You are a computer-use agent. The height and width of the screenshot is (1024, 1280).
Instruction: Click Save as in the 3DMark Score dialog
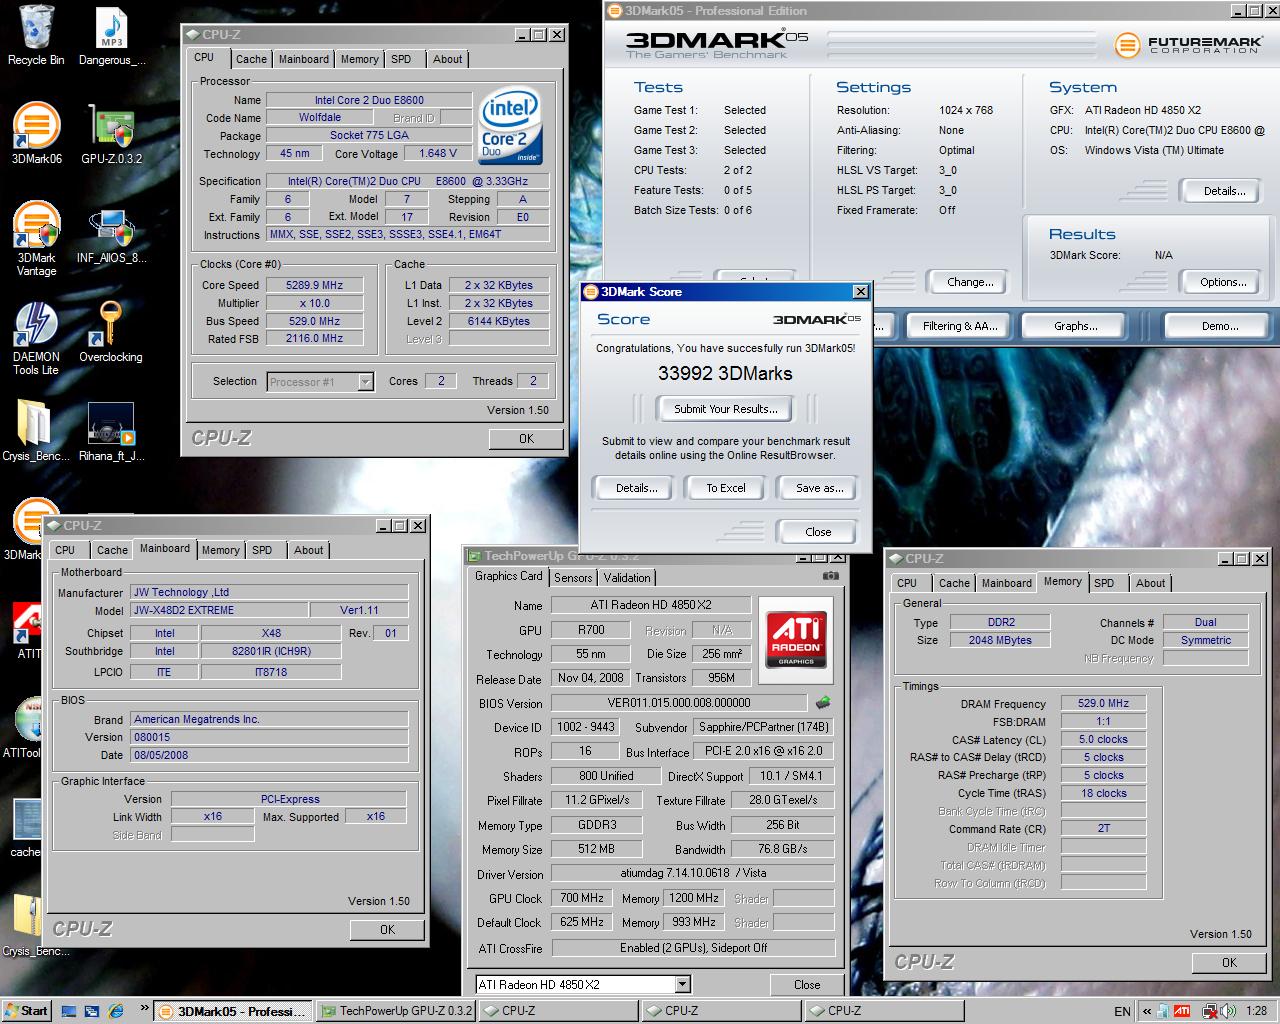(x=819, y=488)
